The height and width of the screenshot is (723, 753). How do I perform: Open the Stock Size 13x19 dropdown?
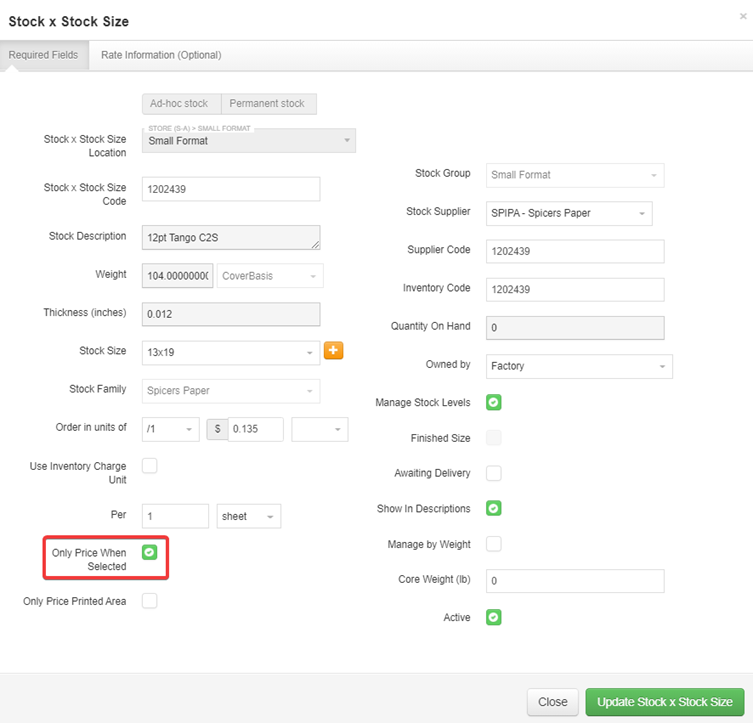coord(231,352)
